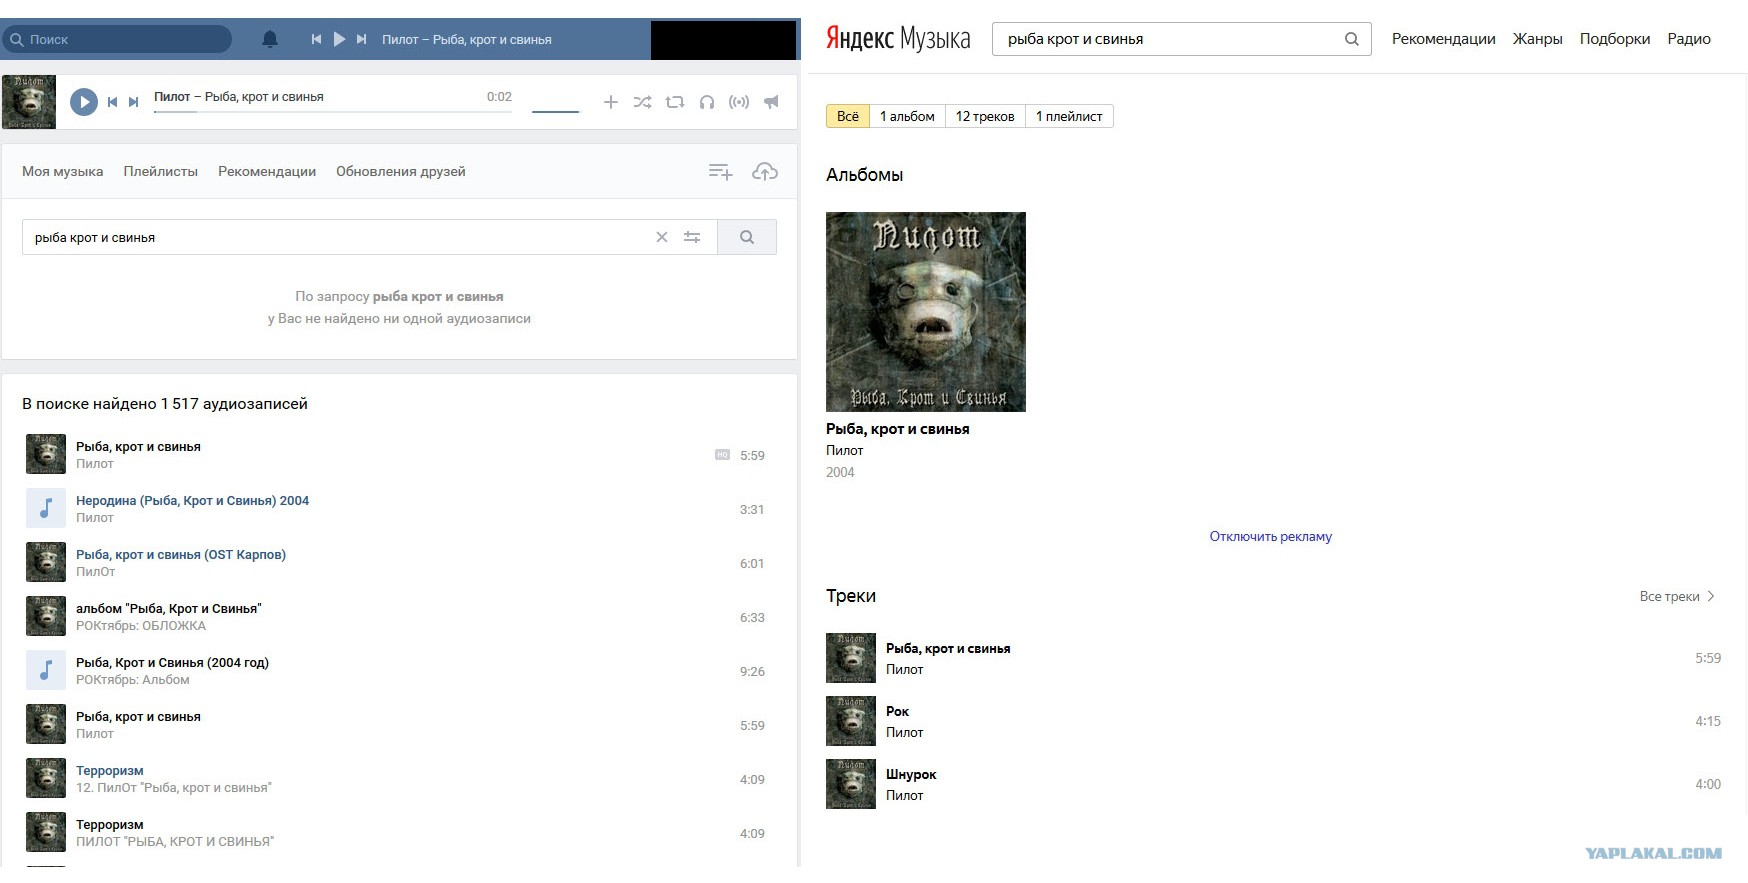Image resolution: width=1748 pixels, height=883 pixels.
Task: Click the HQ badge on first VK result
Action: tap(722, 455)
